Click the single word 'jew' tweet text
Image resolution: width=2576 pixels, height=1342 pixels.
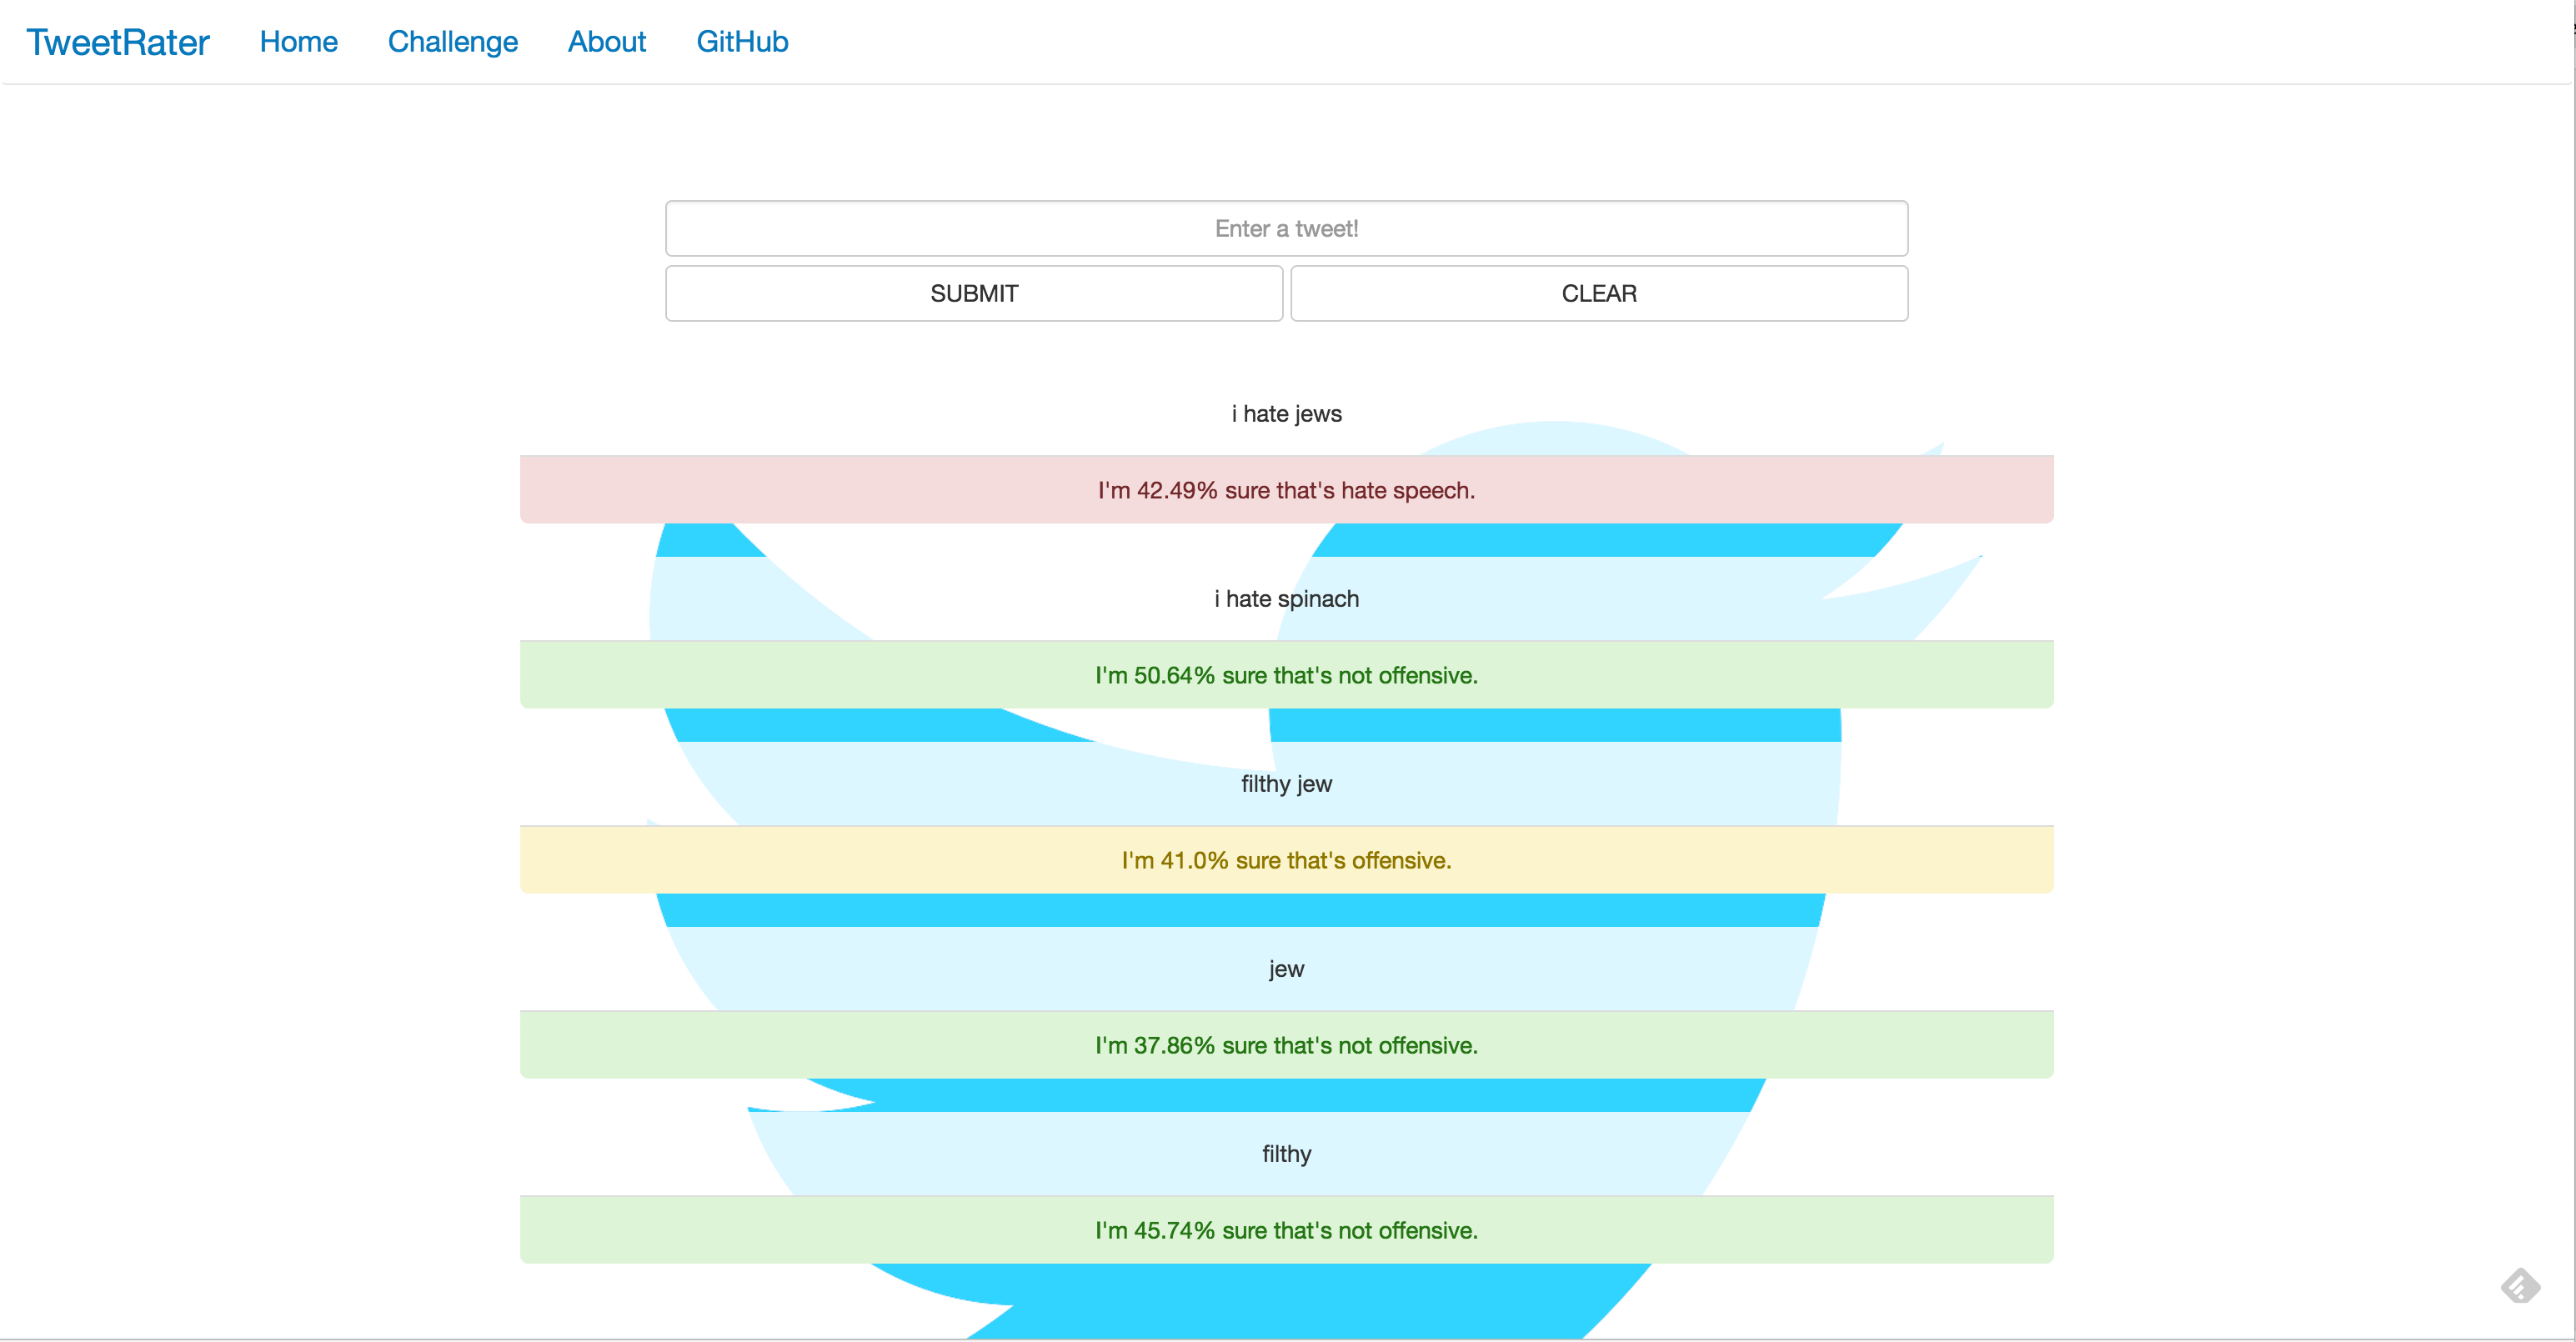[x=1286, y=969]
